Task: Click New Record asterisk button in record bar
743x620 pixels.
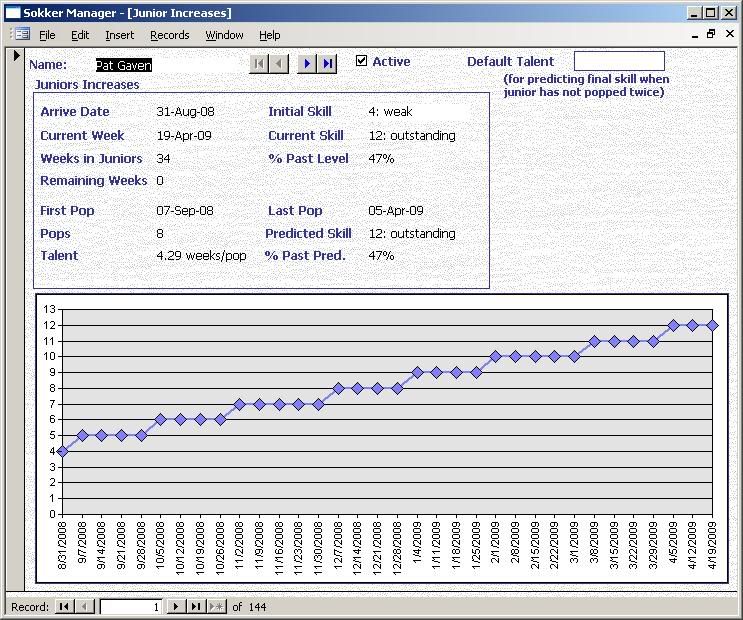Action: coord(216,607)
